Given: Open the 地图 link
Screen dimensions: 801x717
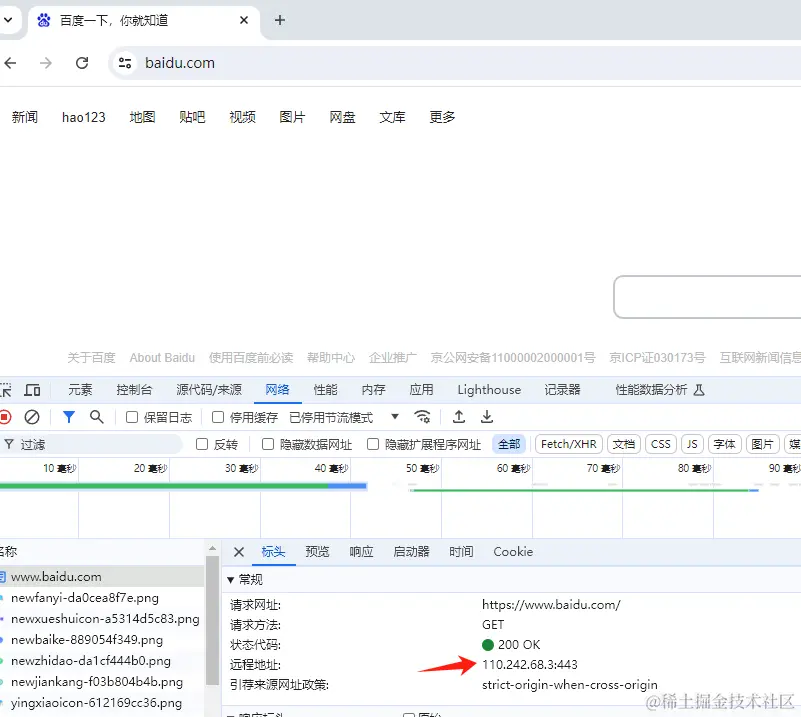Looking at the screenshot, I should [x=142, y=117].
